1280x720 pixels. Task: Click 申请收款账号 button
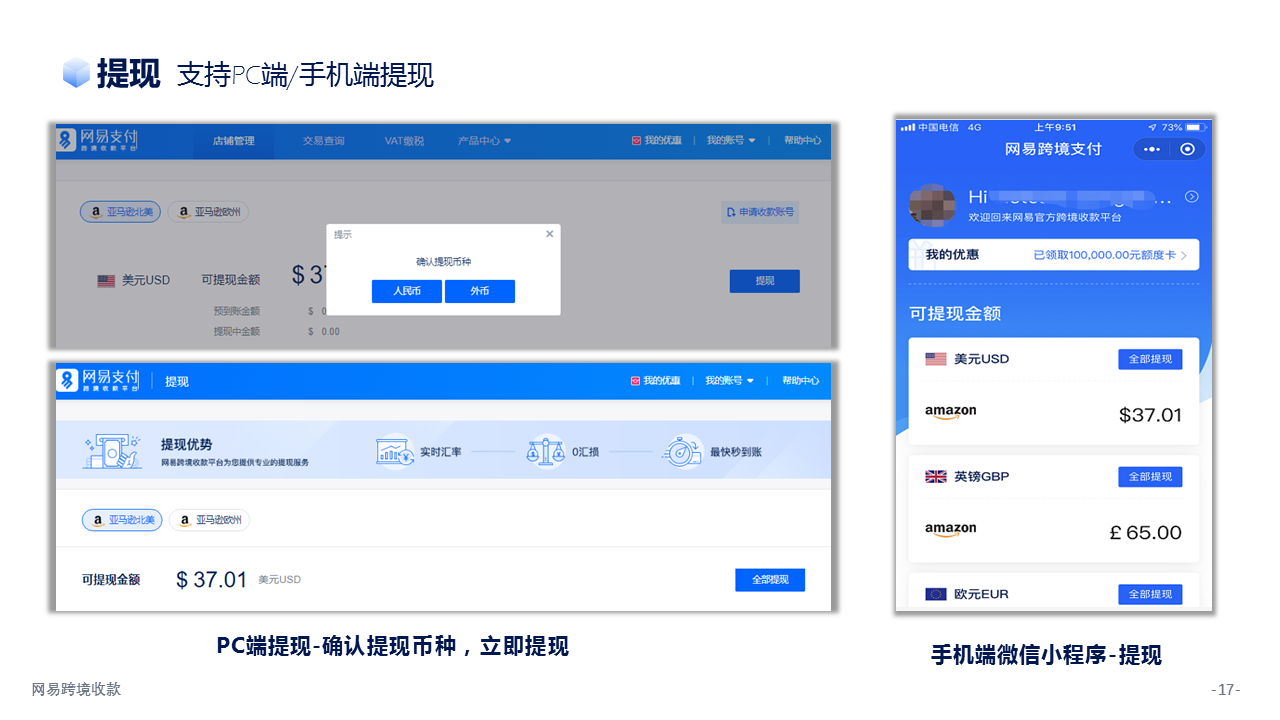point(760,212)
